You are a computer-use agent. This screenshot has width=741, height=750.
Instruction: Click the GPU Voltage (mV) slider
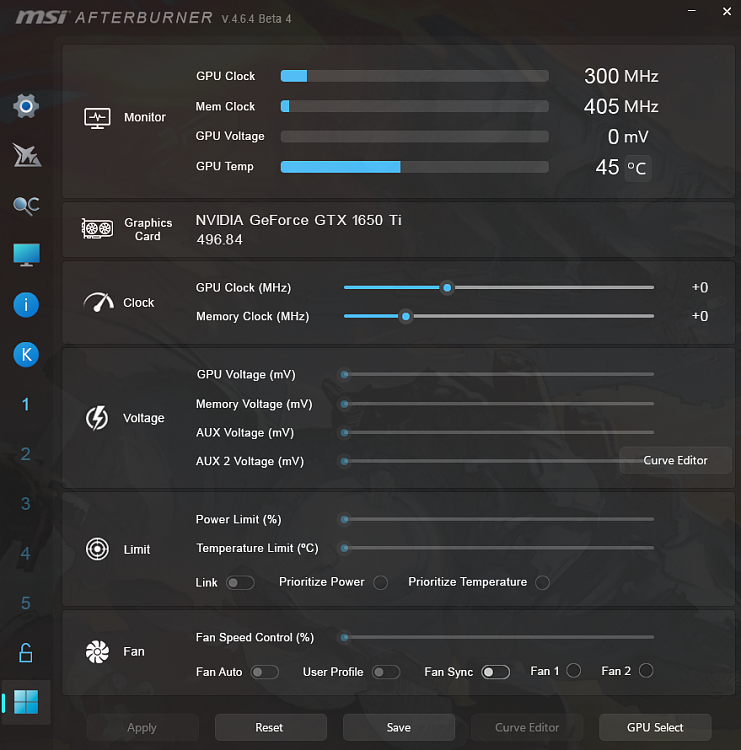click(x=498, y=374)
